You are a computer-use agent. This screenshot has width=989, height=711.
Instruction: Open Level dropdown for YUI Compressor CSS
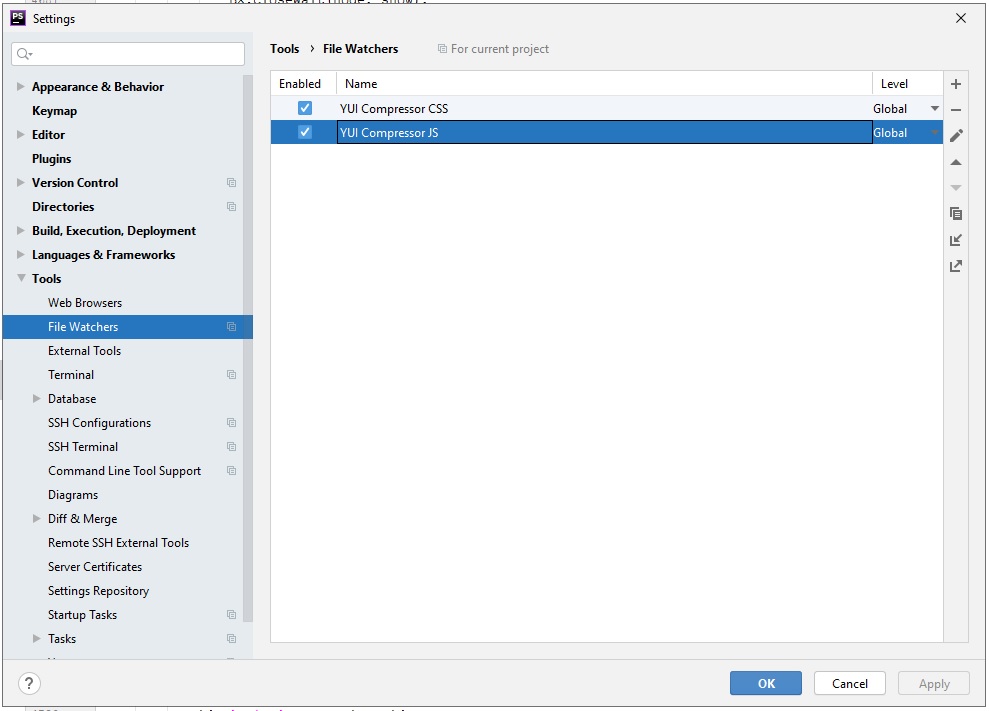(x=934, y=109)
